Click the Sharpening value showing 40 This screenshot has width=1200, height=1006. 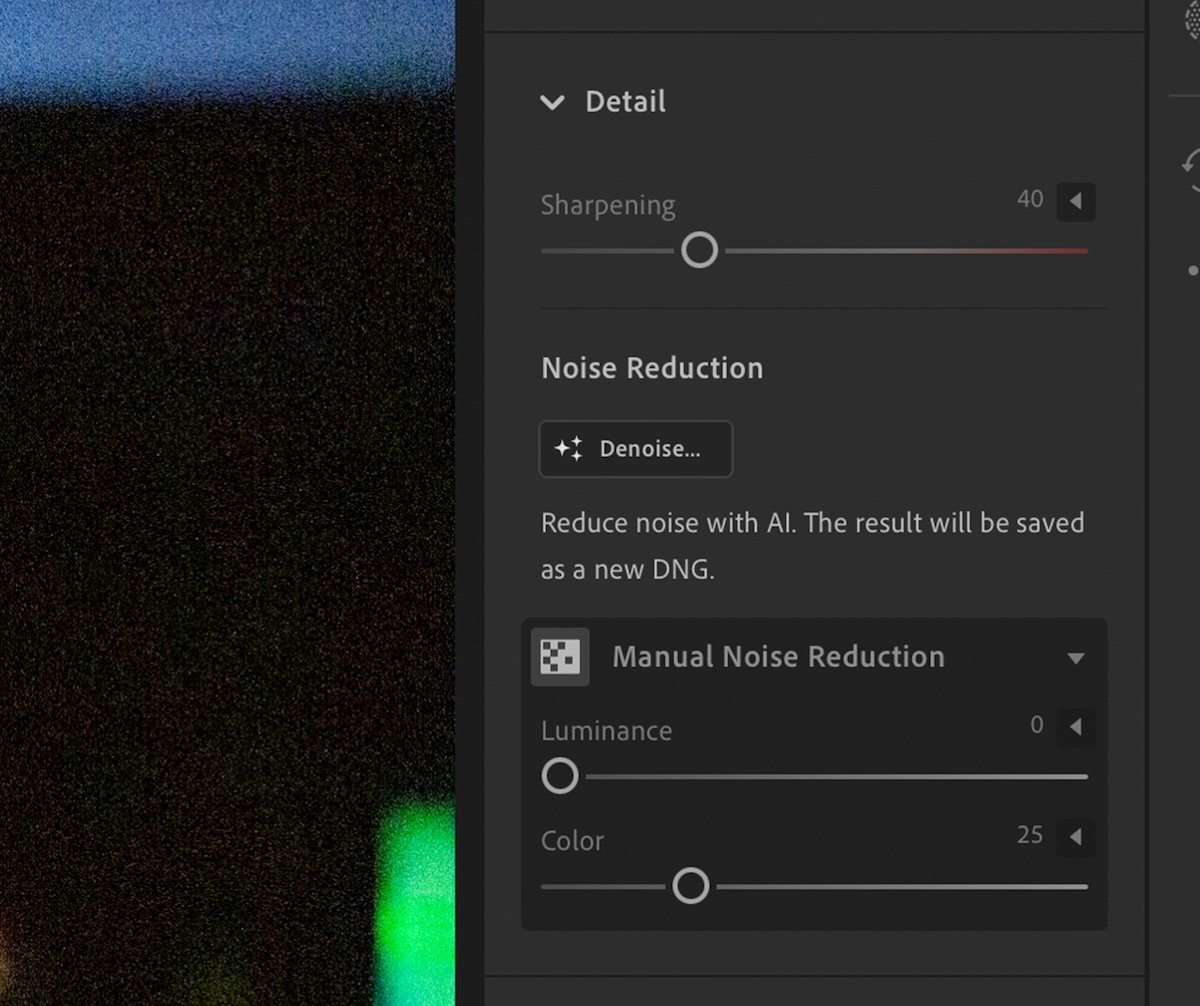(x=1029, y=200)
